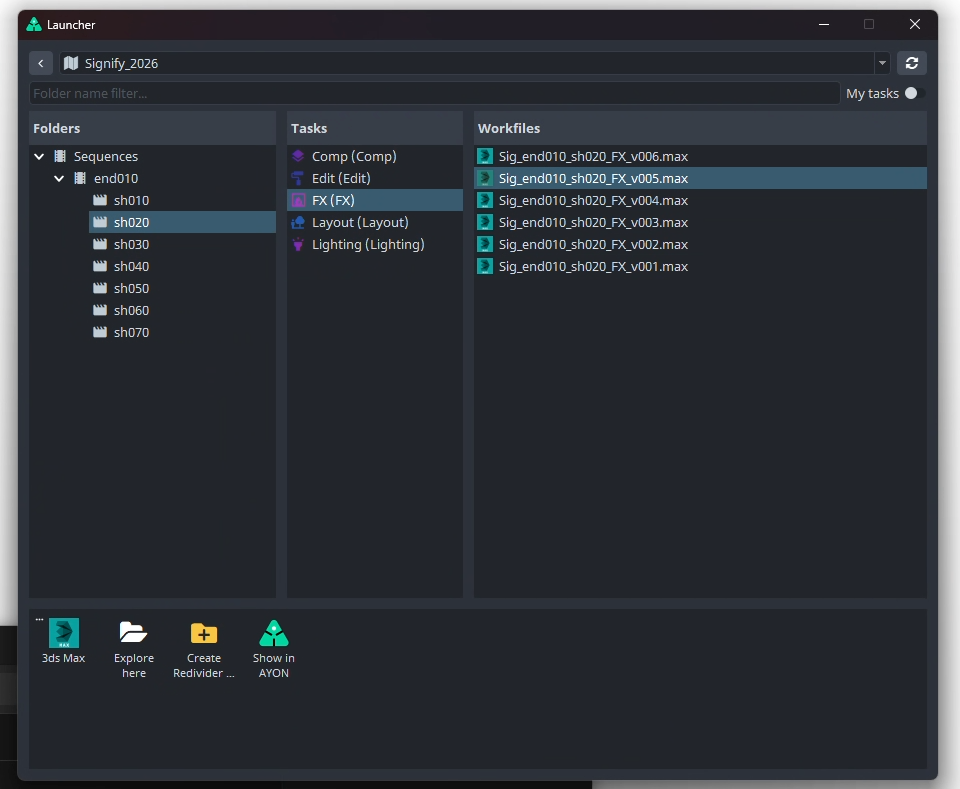Select folder sh030
The image size is (960, 789).
pyautogui.click(x=182, y=244)
